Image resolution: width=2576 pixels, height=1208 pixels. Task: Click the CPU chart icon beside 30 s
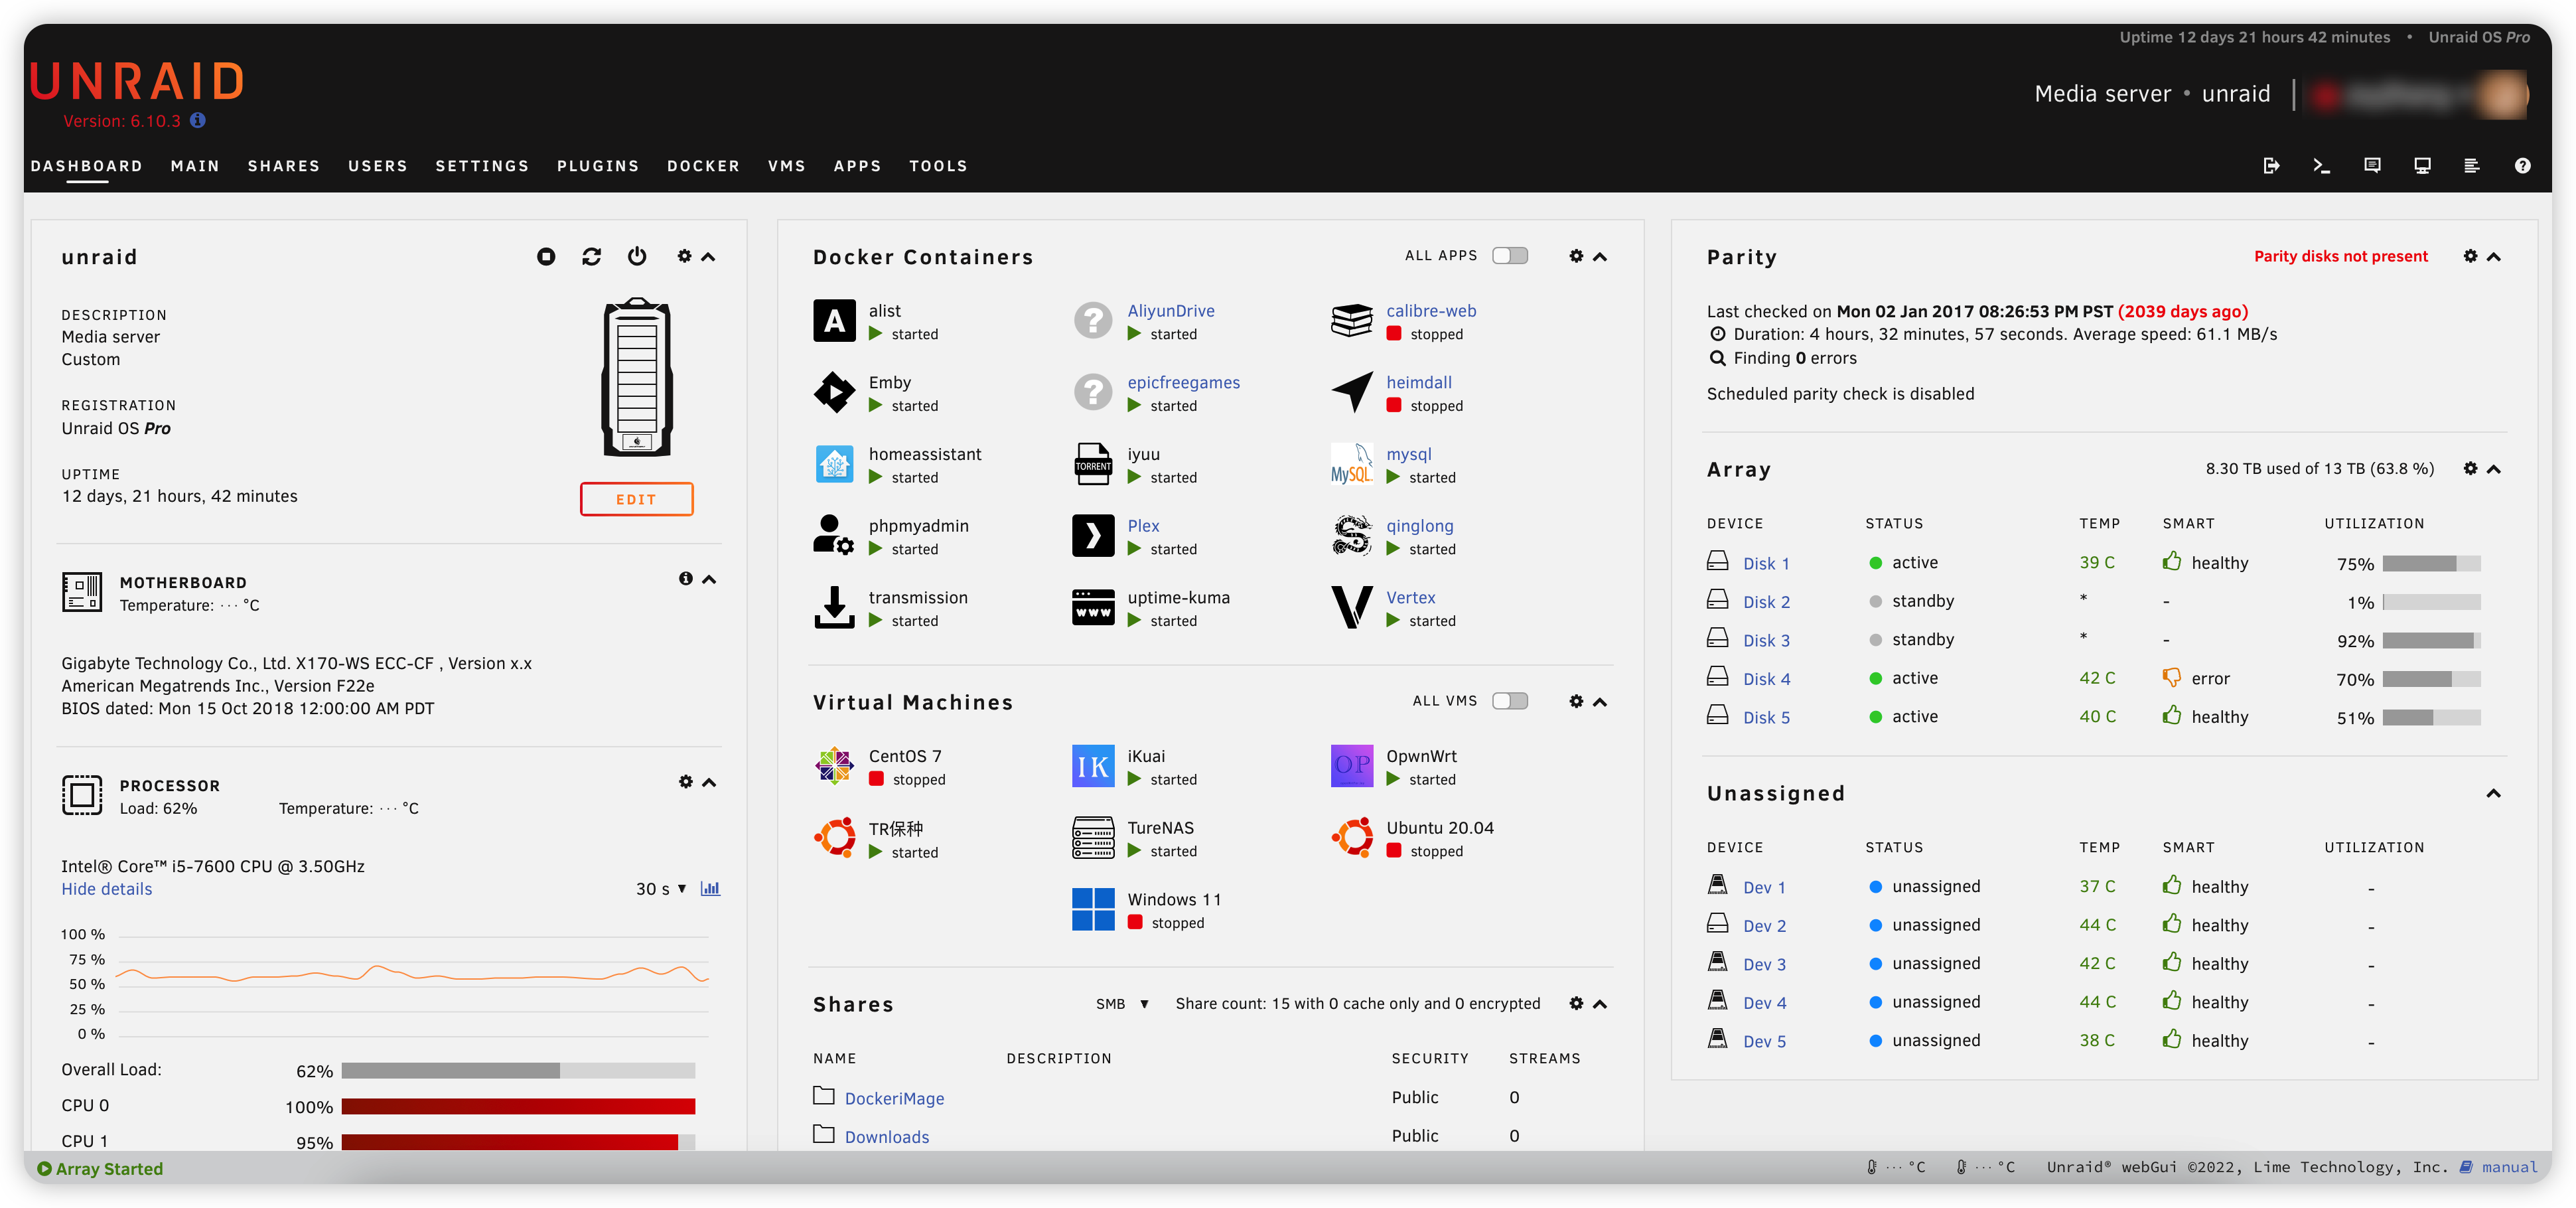(x=710, y=888)
